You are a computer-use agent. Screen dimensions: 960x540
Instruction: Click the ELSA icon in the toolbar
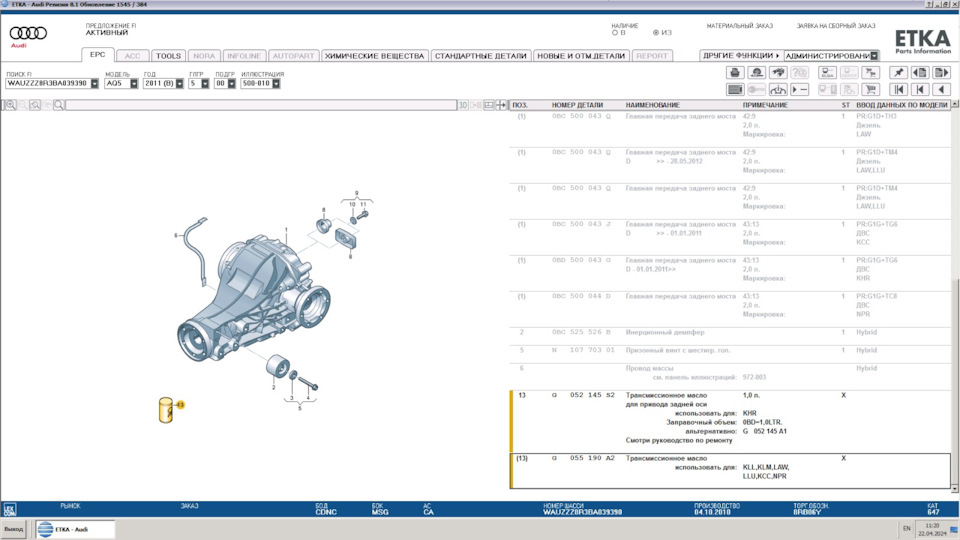(827, 72)
